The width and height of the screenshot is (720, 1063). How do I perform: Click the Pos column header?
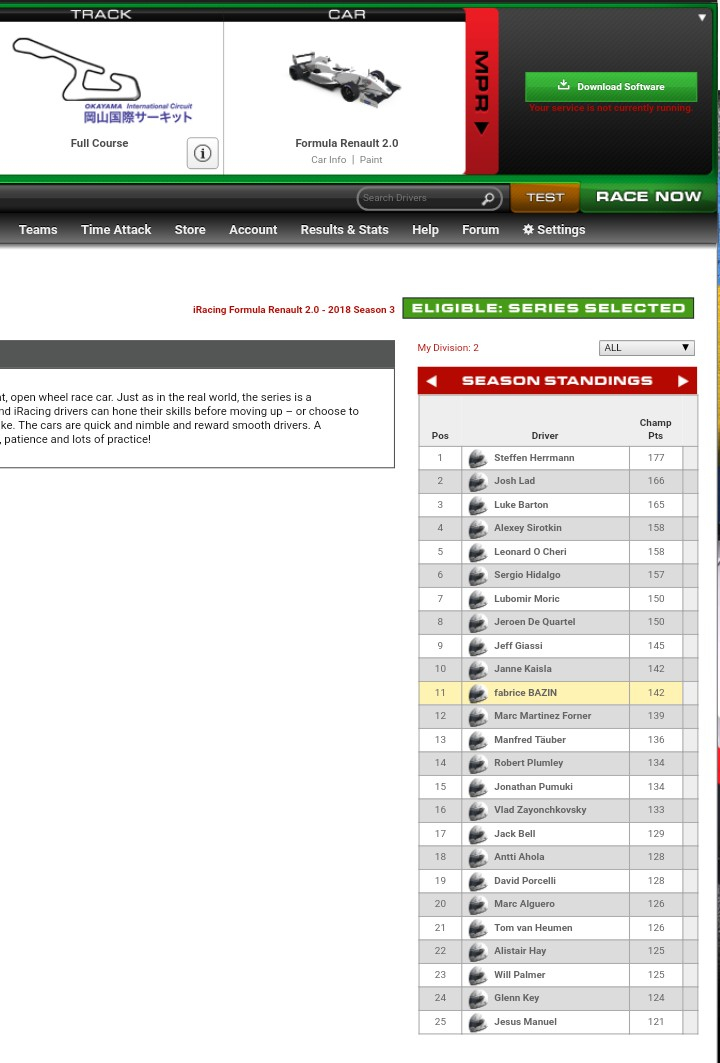[x=440, y=436]
